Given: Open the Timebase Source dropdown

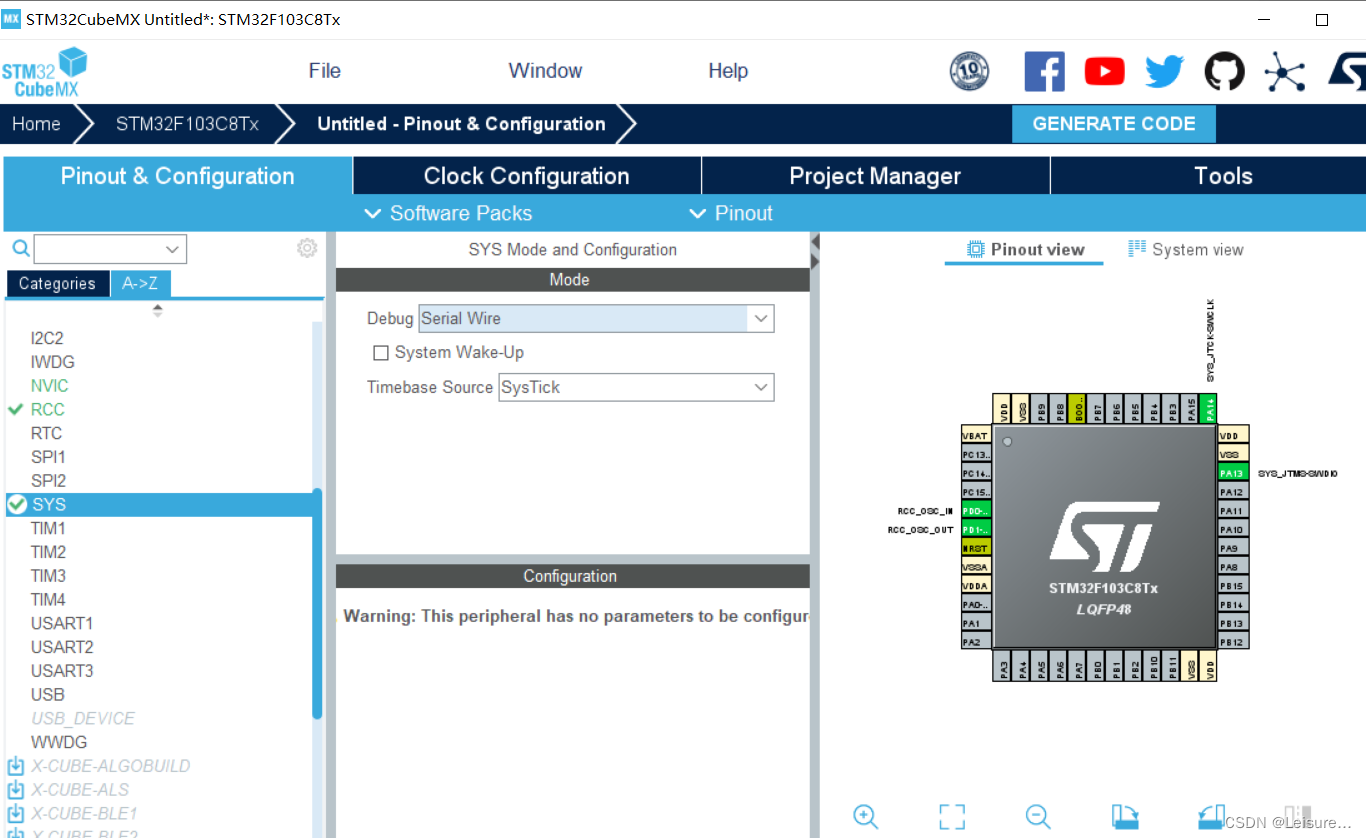Looking at the screenshot, I should 761,387.
